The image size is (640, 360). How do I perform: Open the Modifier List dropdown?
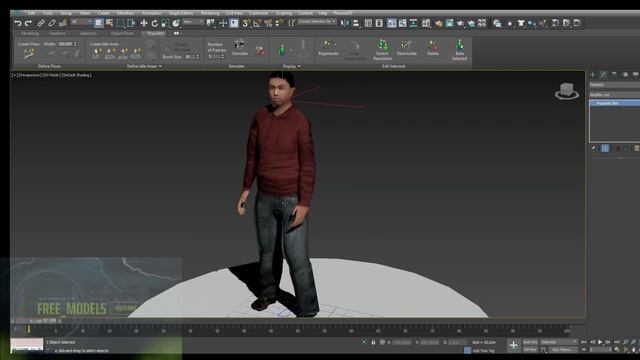(615, 94)
